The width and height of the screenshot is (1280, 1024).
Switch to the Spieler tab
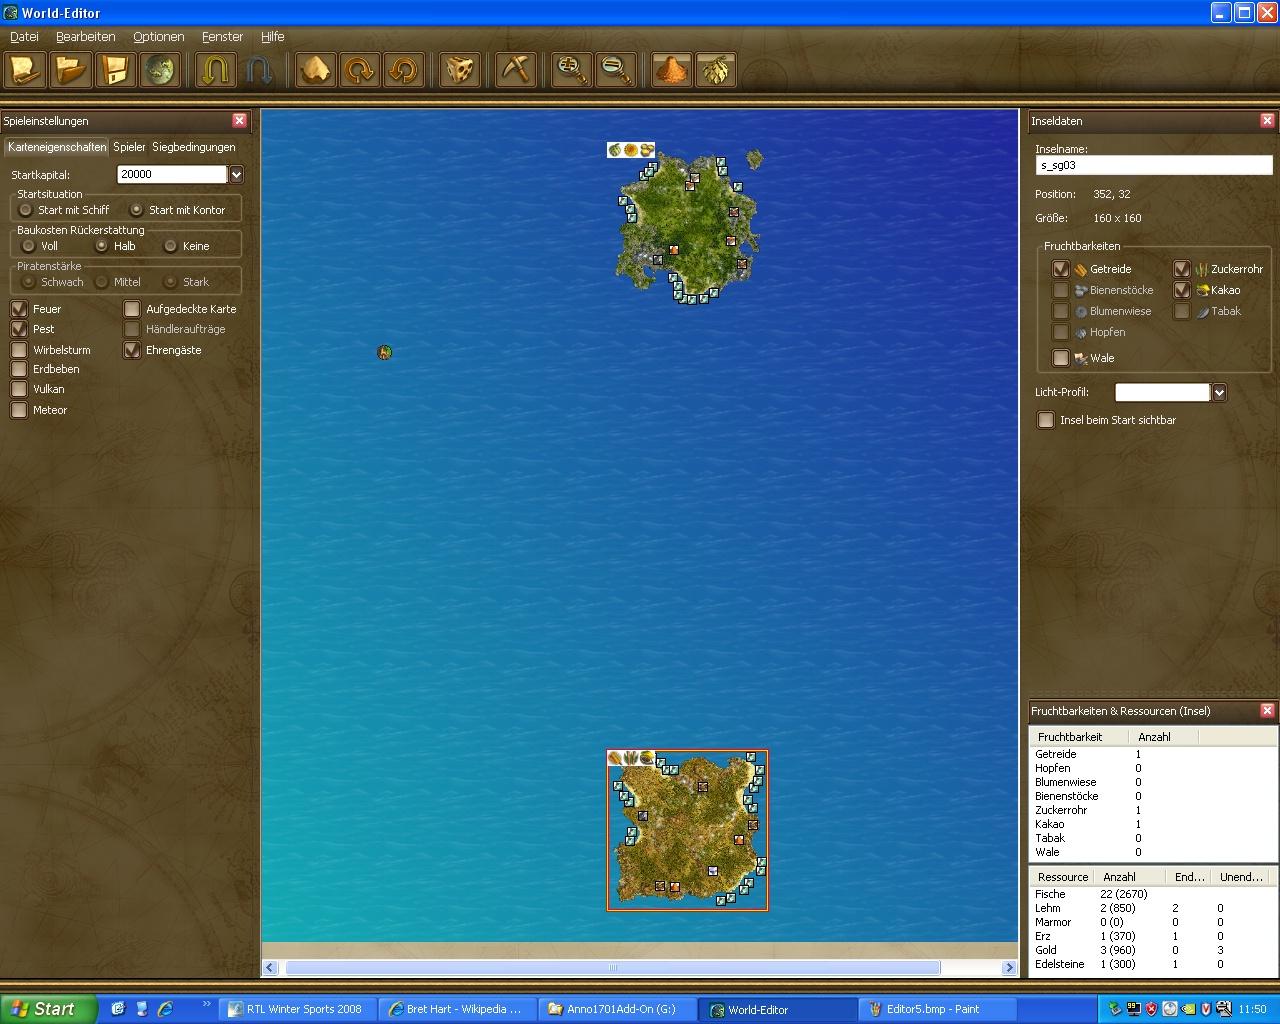coord(129,147)
